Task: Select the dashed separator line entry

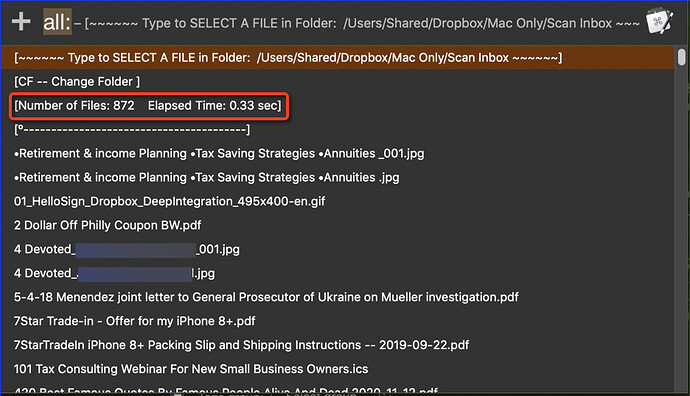Action: click(x=337, y=129)
